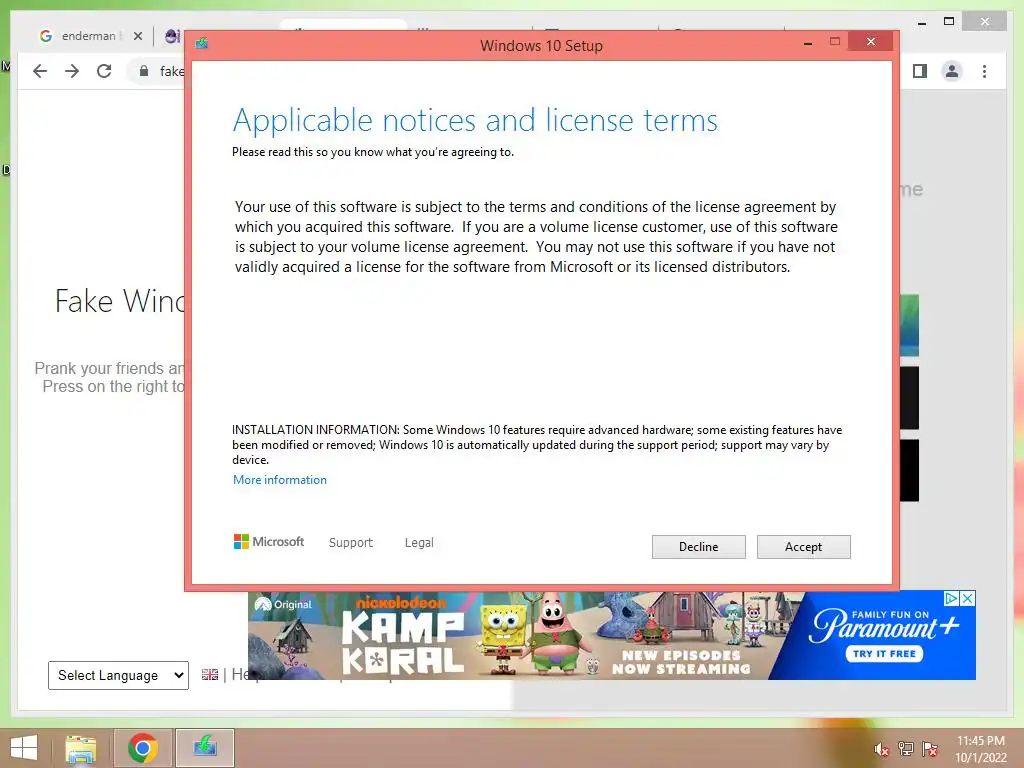This screenshot has height=768, width=1024.
Task: Open File Explorer from taskbar
Action: pos(80,748)
